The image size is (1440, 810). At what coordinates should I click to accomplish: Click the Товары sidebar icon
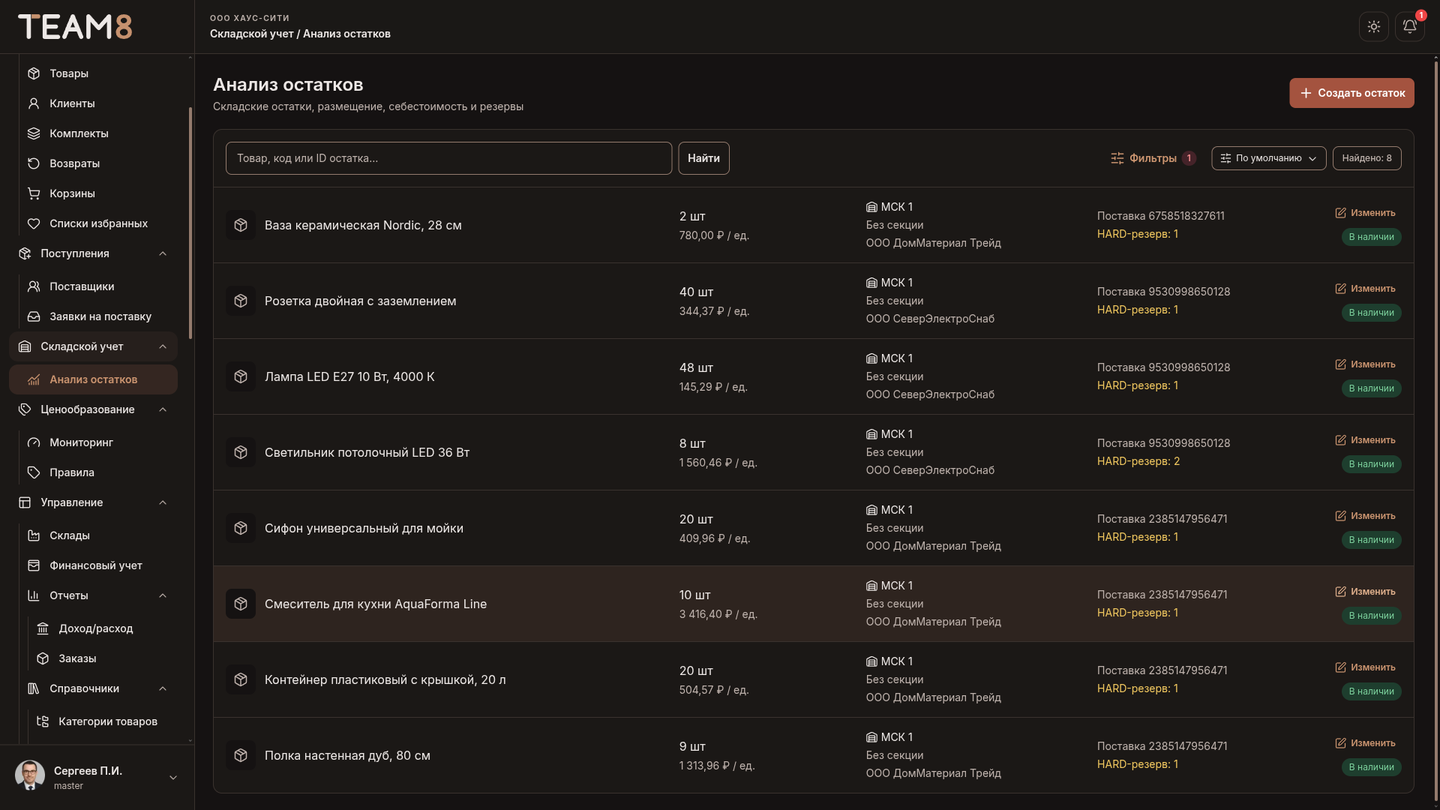pyautogui.click(x=34, y=73)
